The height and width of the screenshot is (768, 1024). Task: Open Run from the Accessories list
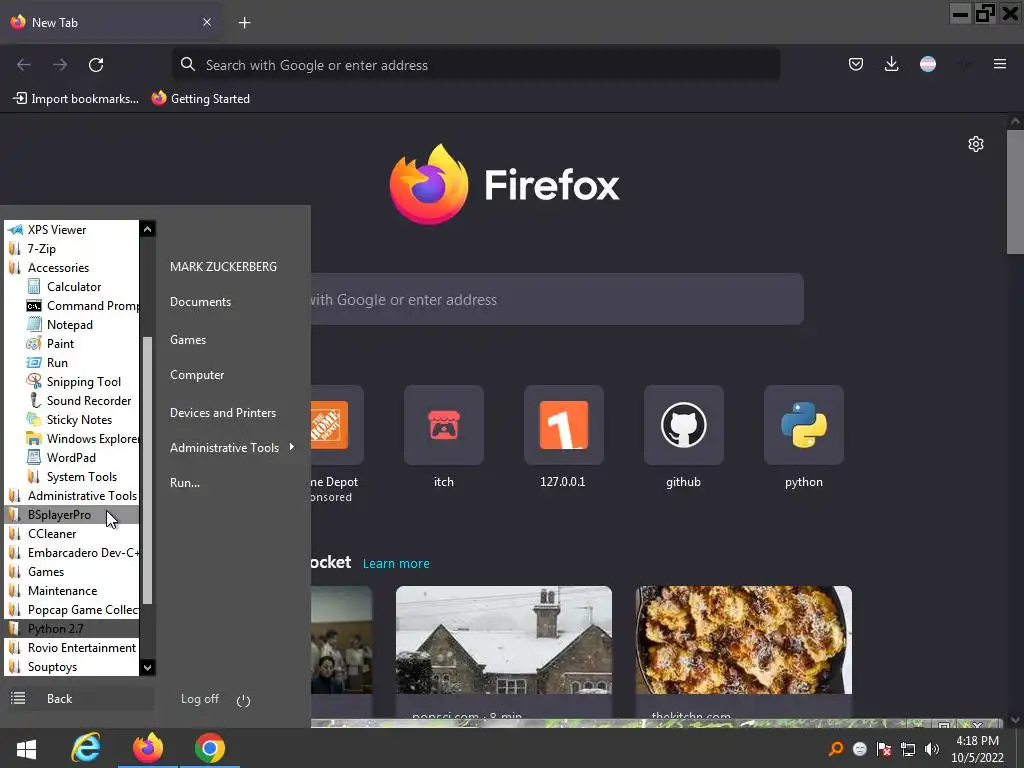coord(57,362)
